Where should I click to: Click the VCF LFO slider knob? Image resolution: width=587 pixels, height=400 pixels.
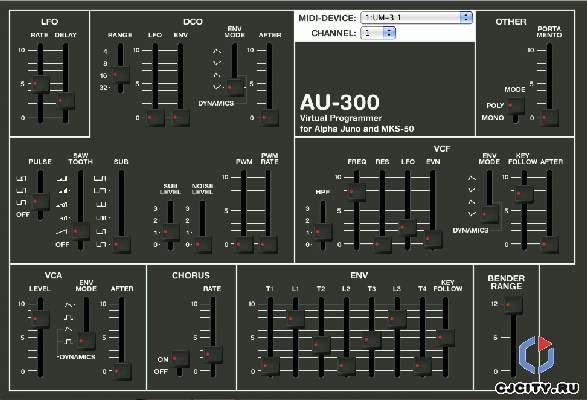pos(407,227)
